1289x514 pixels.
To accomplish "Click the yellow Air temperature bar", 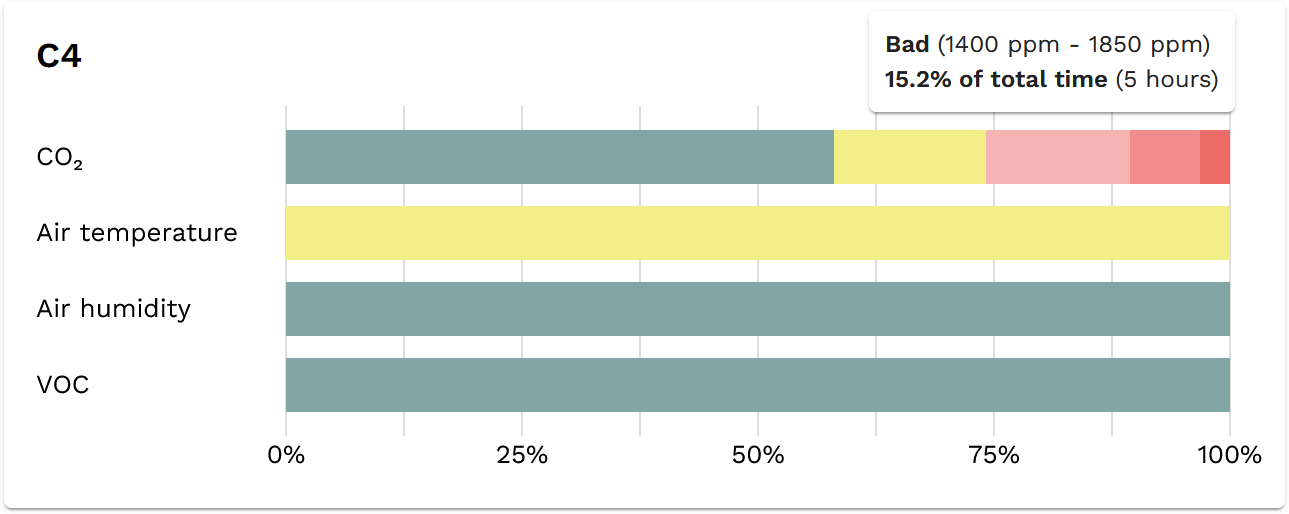I will pos(757,233).
